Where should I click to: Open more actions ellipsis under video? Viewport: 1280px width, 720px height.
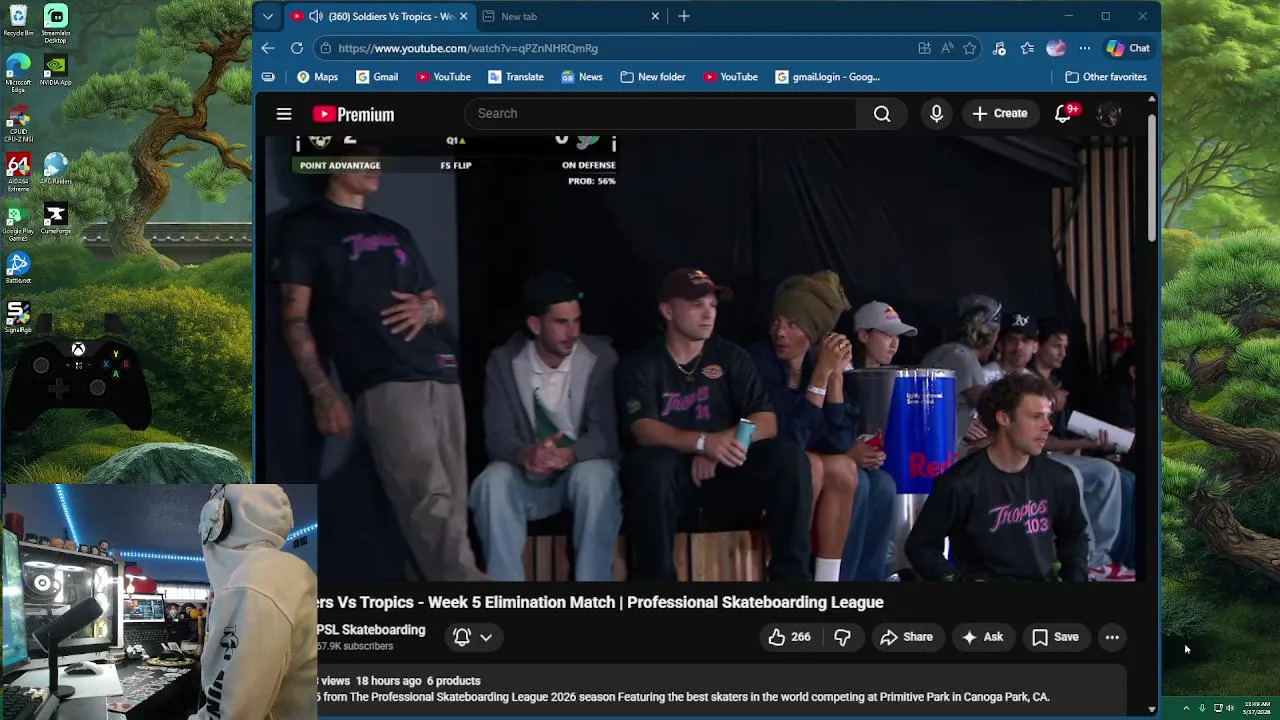pos(1112,637)
